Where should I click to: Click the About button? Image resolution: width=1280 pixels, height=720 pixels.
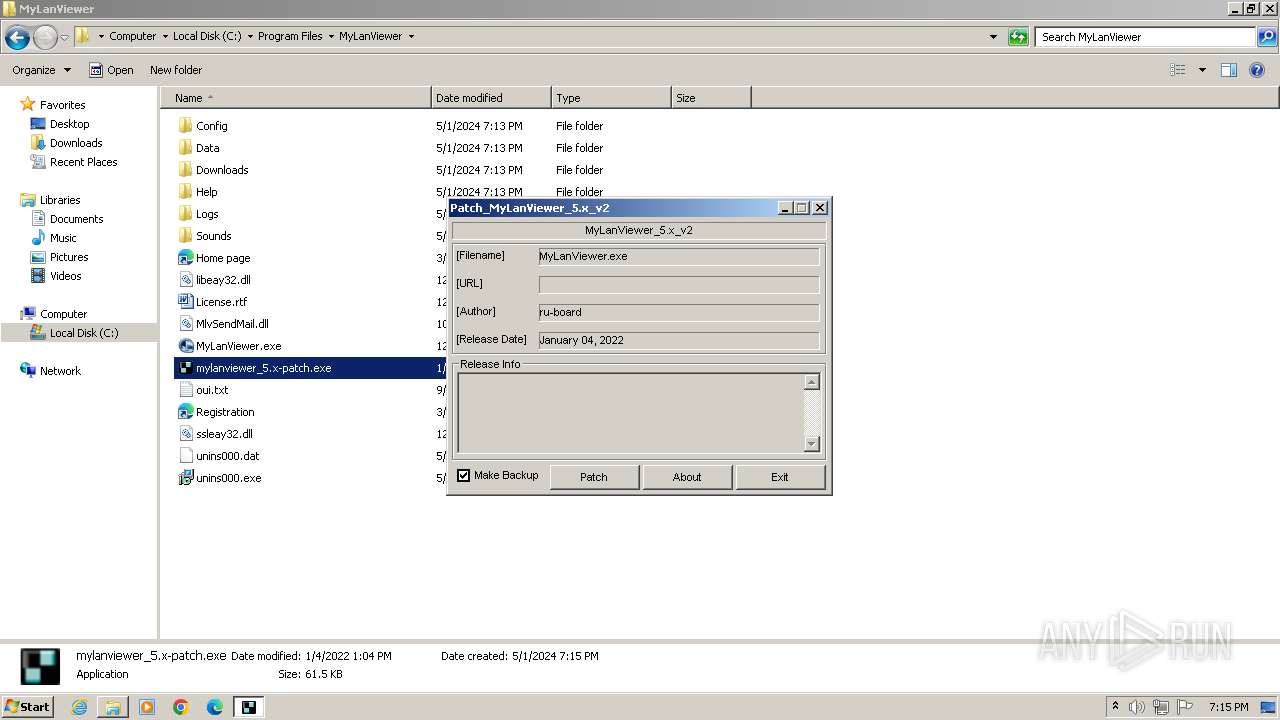pos(687,477)
